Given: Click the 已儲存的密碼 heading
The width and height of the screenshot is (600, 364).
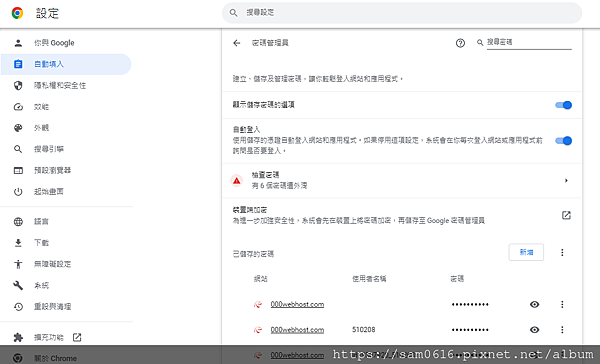Looking at the screenshot, I should click(253, 254).
